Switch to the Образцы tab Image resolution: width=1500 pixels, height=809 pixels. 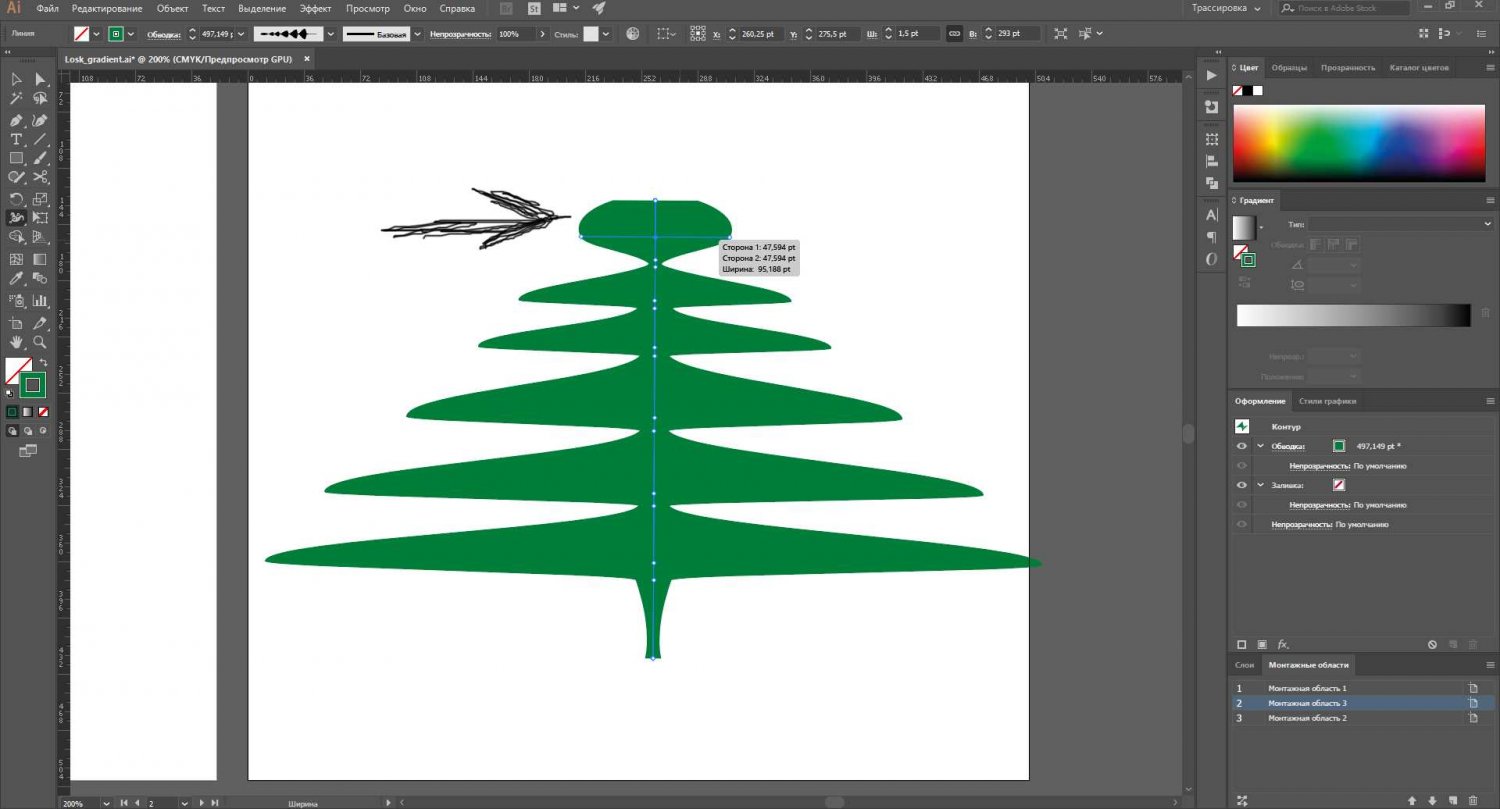coord(1289,68)
